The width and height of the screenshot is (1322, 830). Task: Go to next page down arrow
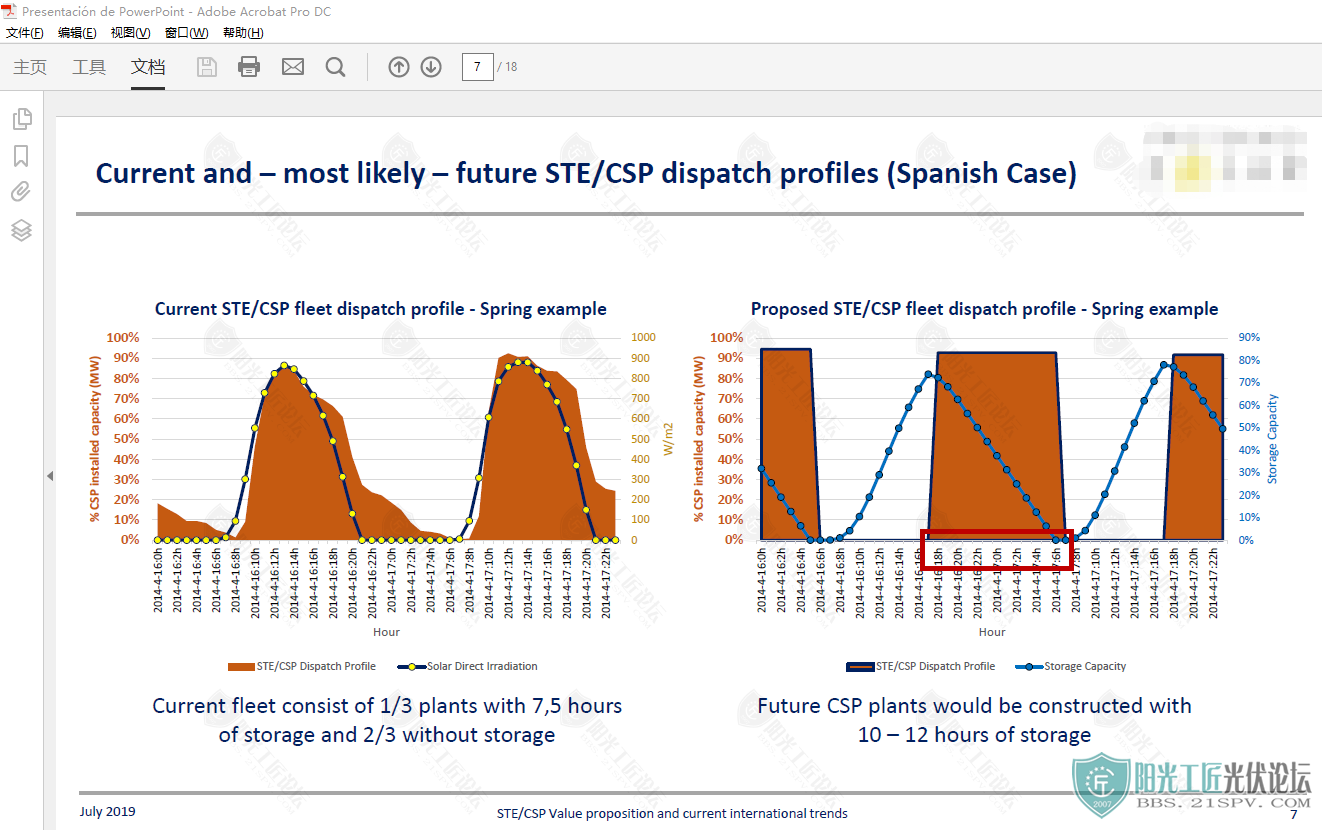[x=431, y=67]
